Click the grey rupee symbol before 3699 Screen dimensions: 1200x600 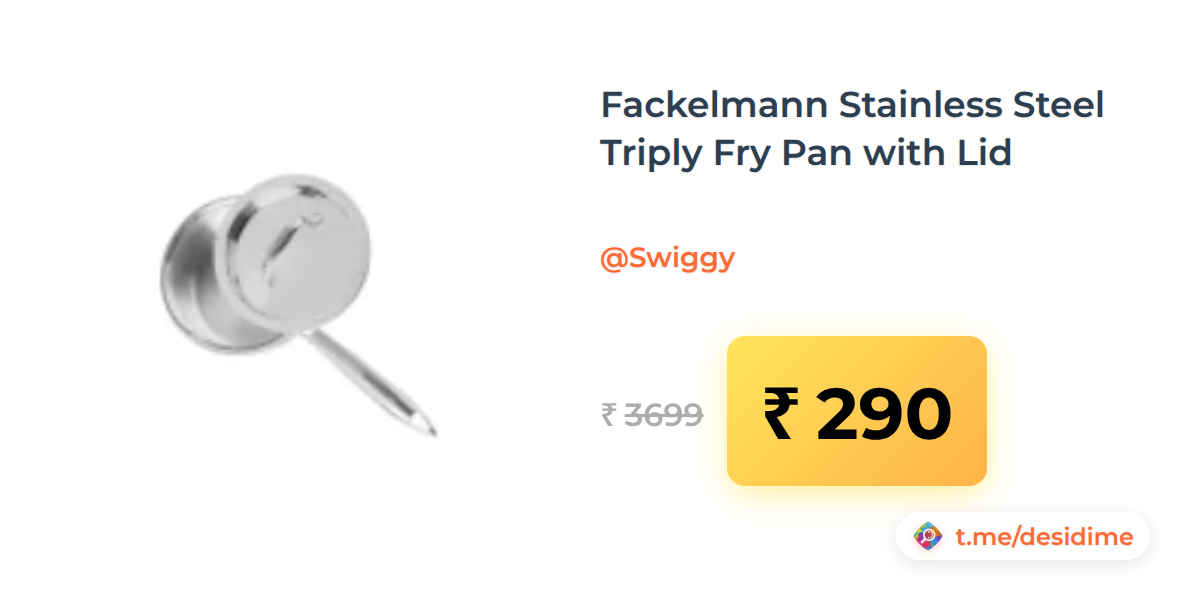coord(608,414)
